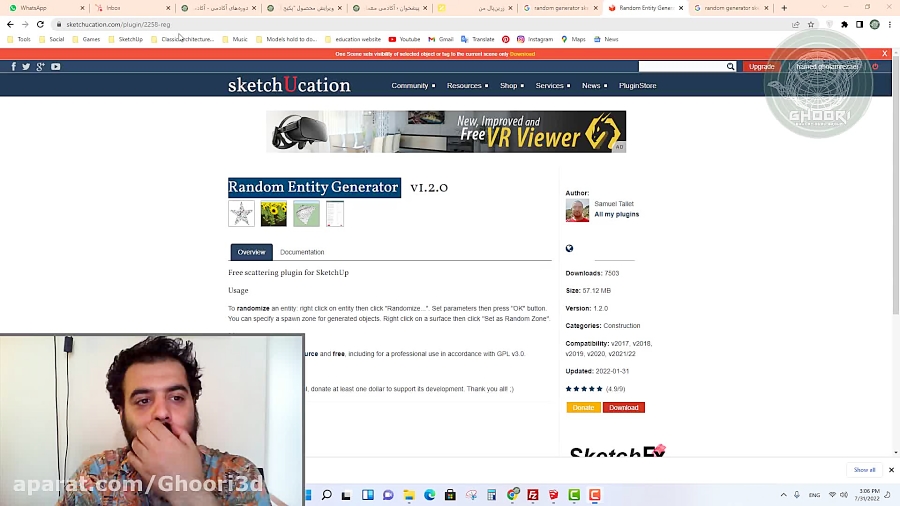Open Microsoft Store from the taskbar
Image resolution: width=900 pixels, height=506 pixels.
point(450,495)
